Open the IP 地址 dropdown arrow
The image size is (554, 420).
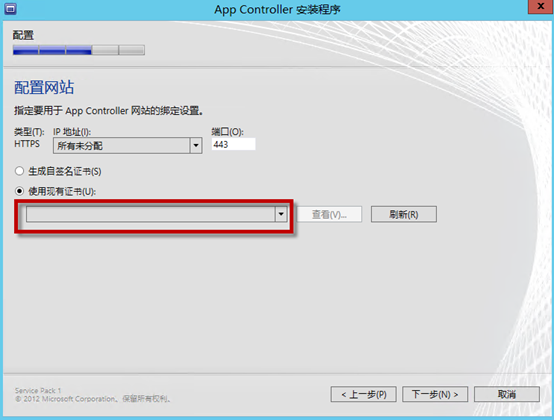[196, 146]
